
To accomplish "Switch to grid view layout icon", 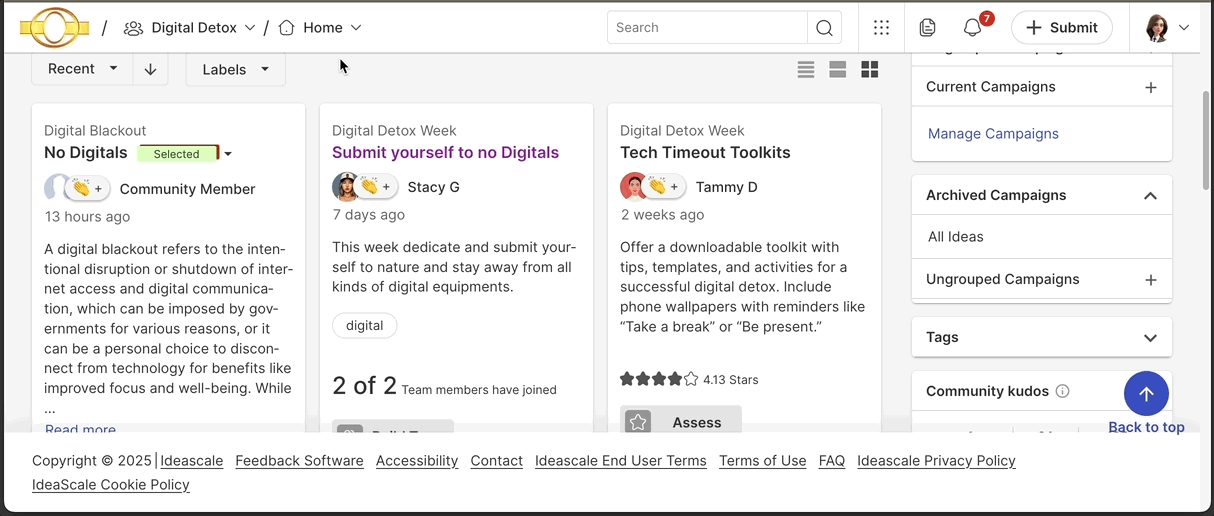I will point(870,69).
